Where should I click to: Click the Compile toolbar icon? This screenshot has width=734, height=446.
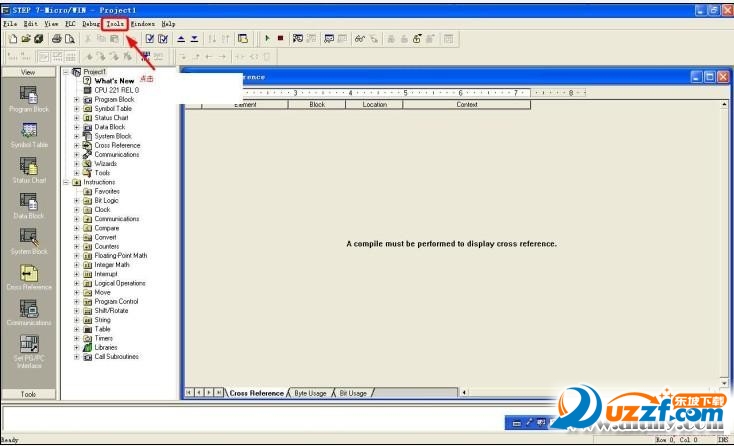click(150, 39)
